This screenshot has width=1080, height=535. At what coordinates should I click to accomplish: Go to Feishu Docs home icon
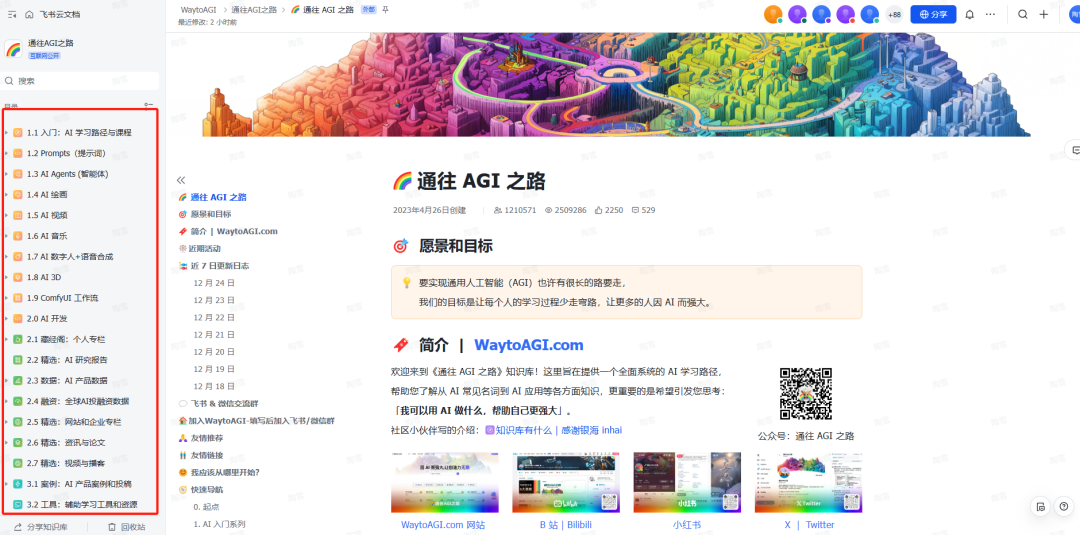pyautogui.click(x=29, y=14)
